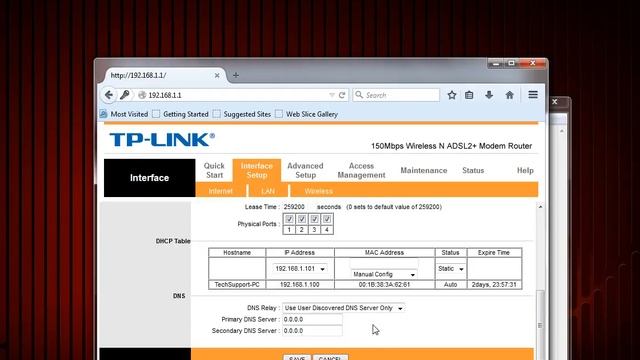Click the magnifier icon in search box
The width and height of the screenshot is (640, 360).
coord(359,95)
